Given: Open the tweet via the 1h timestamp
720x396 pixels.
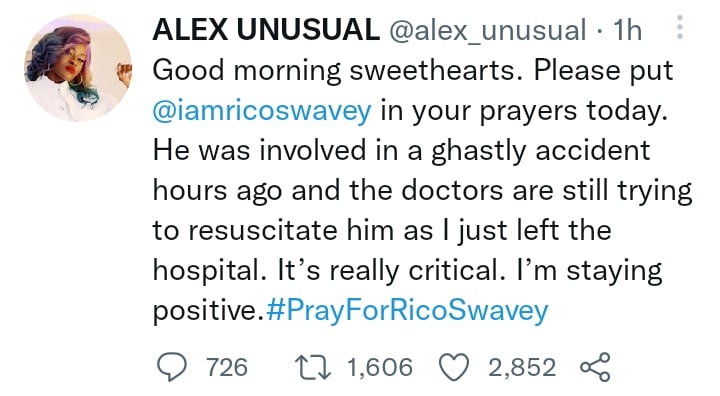Looking at the screenshot, I should pos(627,30).
